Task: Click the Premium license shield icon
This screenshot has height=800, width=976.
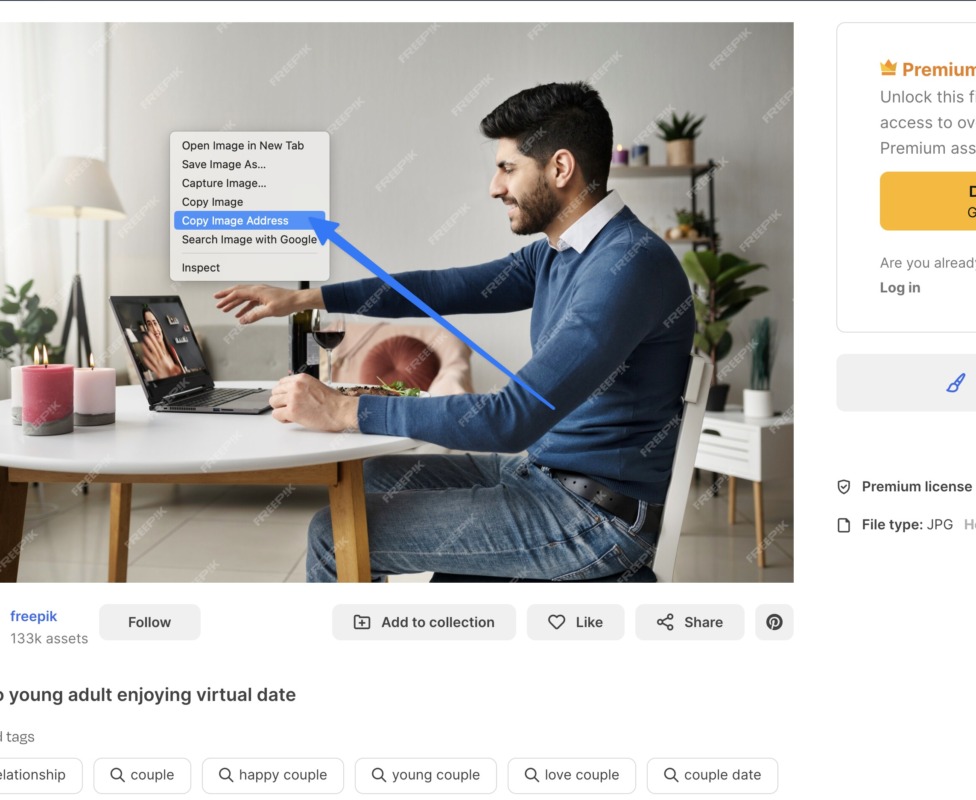Action: pyautogui.click(x=843, y=487)
